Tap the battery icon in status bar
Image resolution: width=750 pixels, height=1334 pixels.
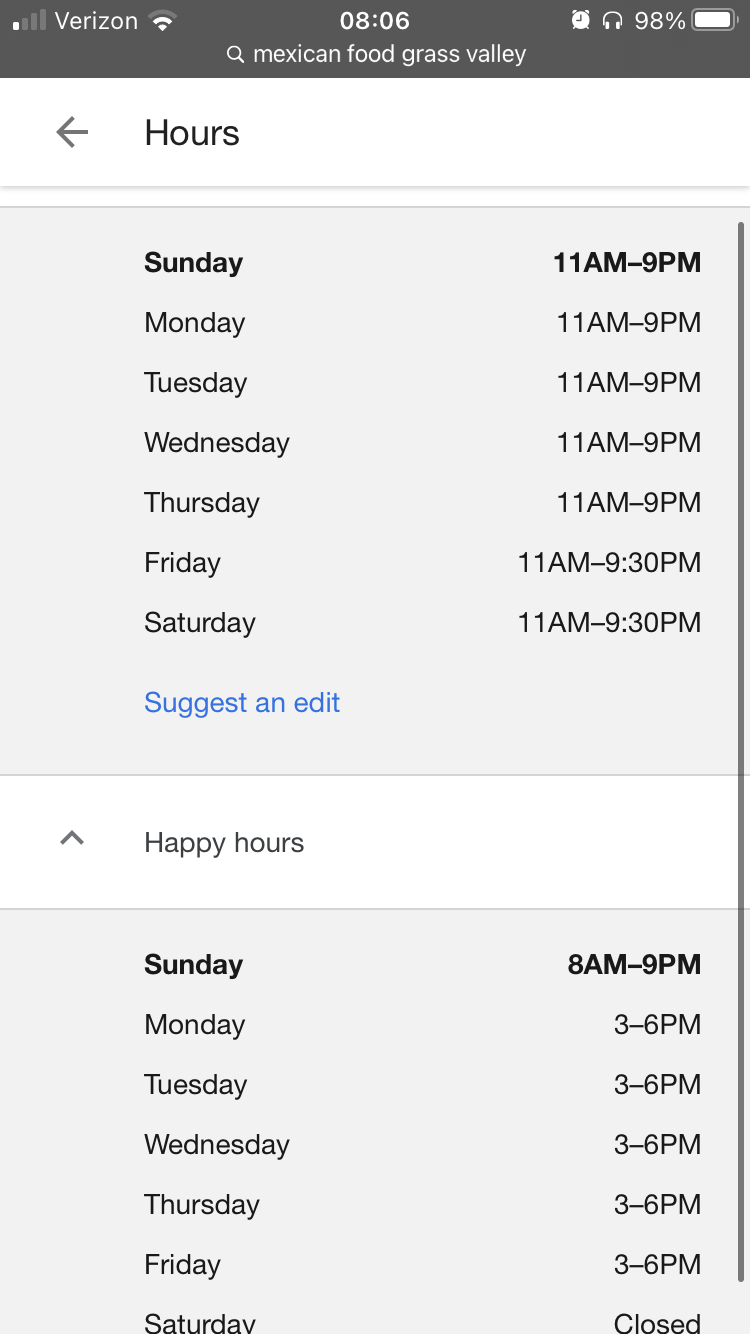point(715,20)
